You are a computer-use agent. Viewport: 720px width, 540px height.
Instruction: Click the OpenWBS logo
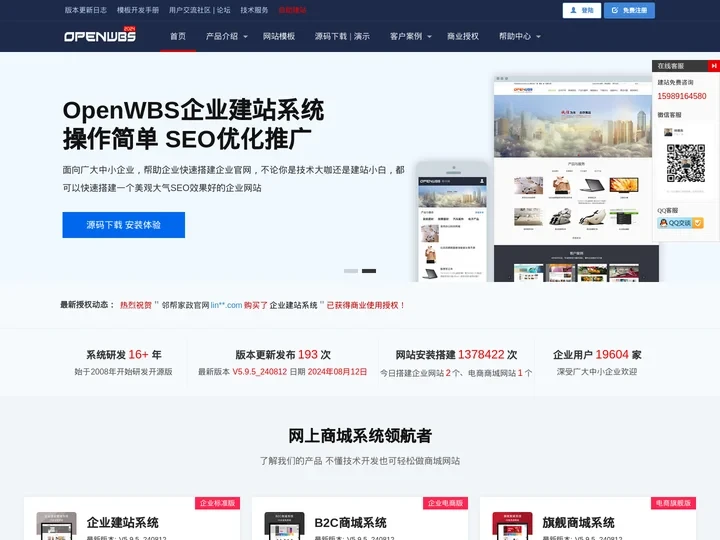click(100, 35)
